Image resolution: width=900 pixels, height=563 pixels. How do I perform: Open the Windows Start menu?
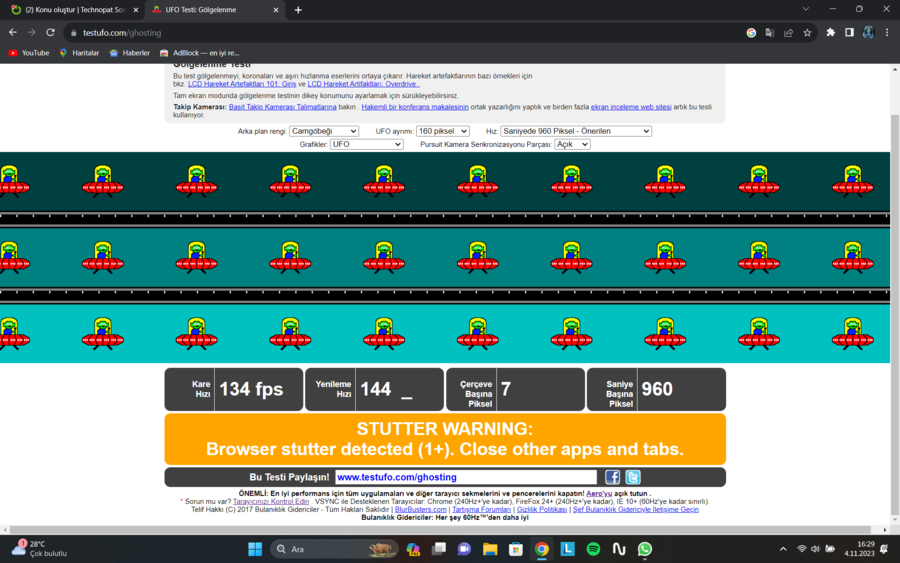[x=255, y=549]
